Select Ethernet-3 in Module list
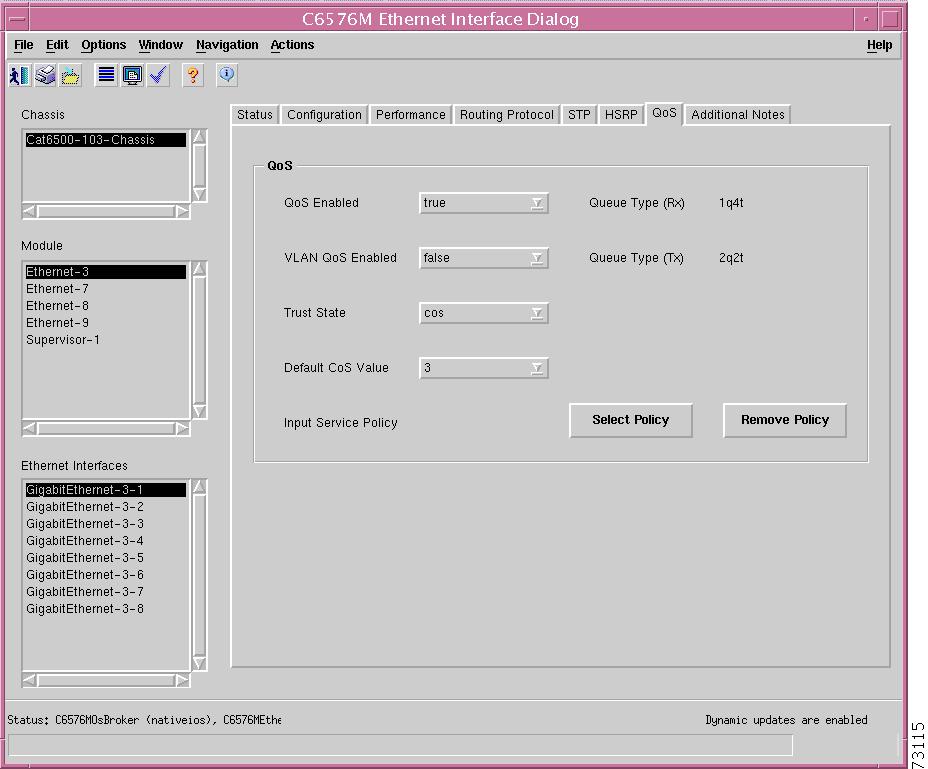This screenshot has height=769, width=928. (105, 272)
